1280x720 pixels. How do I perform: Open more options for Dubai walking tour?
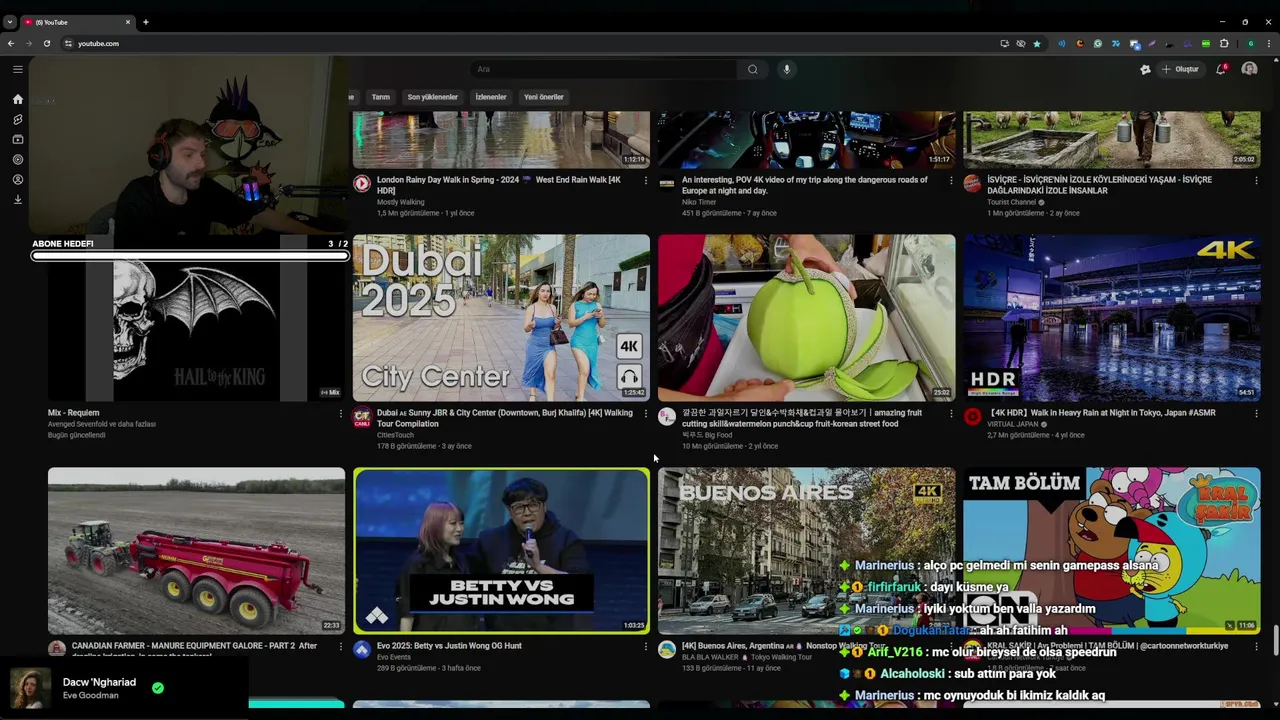click(645, 414)
